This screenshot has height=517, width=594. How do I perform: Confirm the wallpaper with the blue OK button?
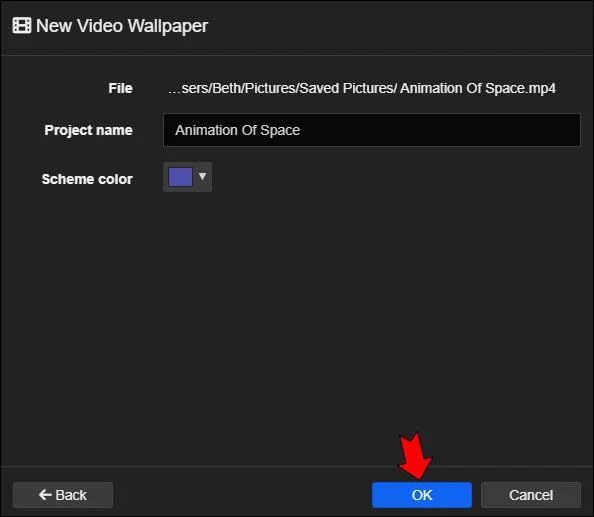coord(422,495)
